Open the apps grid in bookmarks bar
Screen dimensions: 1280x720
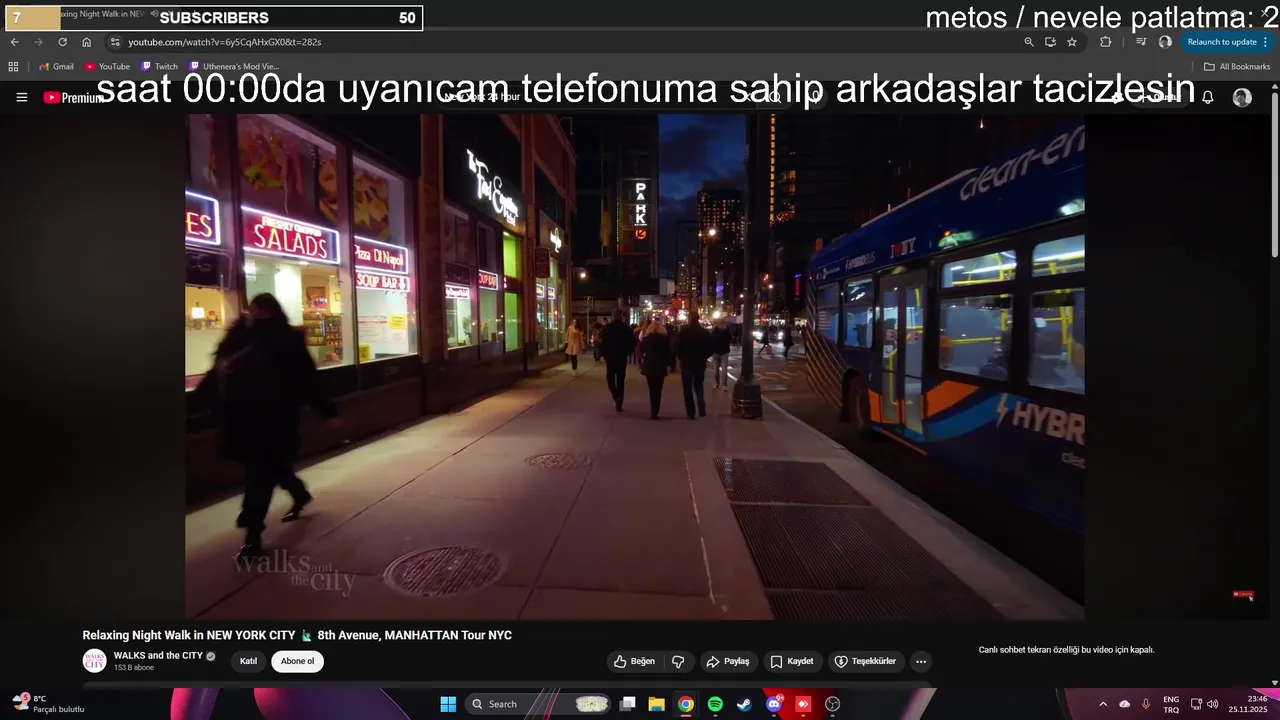click(13, 67)
